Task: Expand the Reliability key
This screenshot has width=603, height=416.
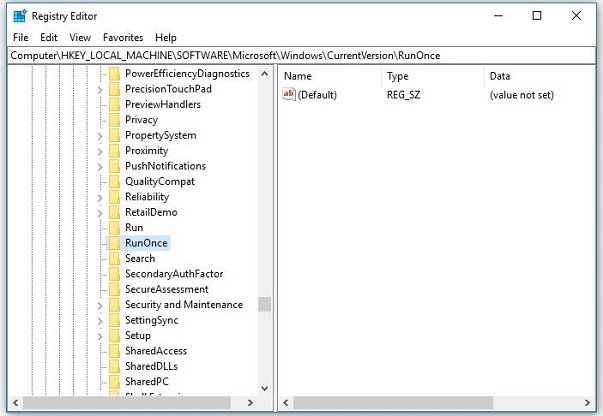Action: 100,197
